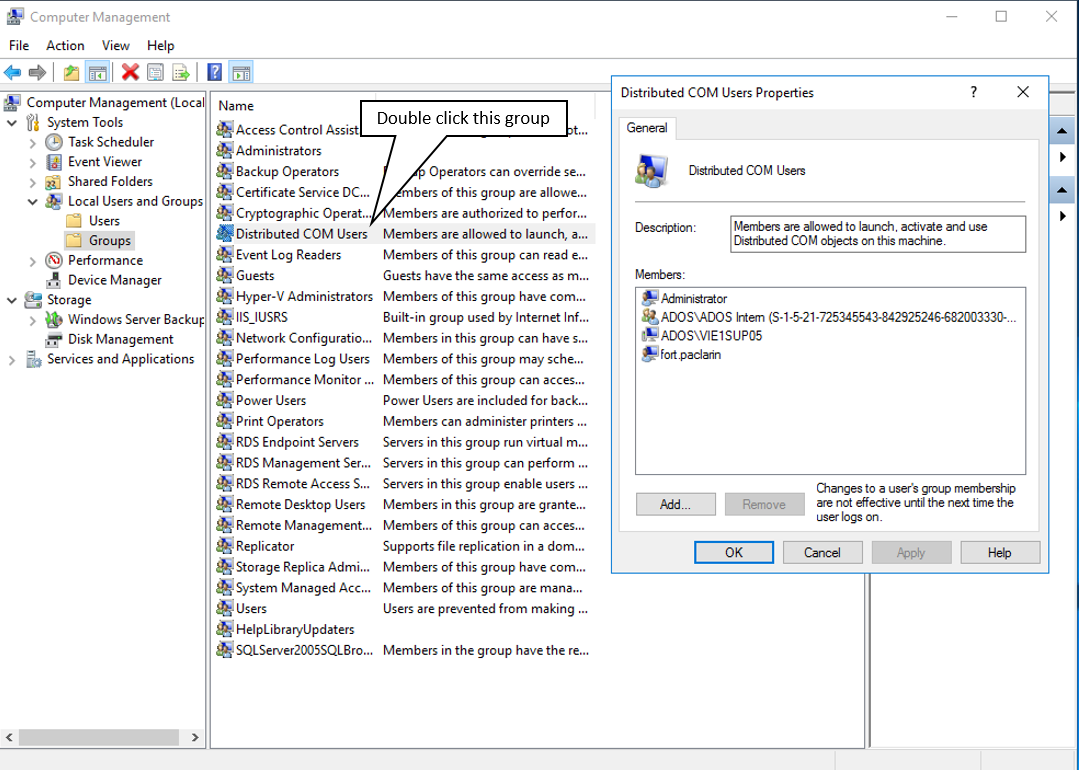Select the Administrators group in list
The image size is (1079, 770).
(x=278, y=151)
